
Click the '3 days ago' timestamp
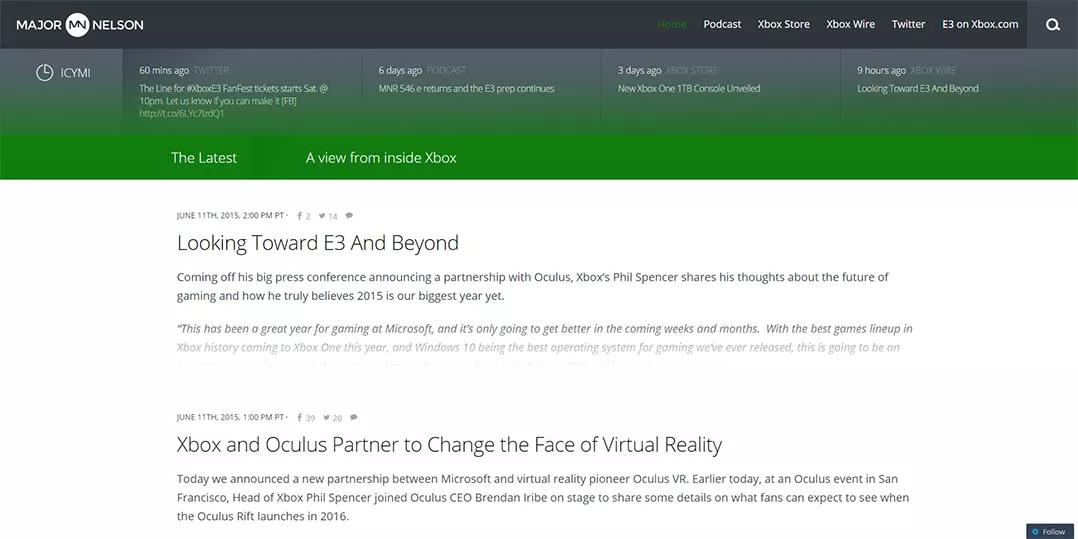(639, 70)
